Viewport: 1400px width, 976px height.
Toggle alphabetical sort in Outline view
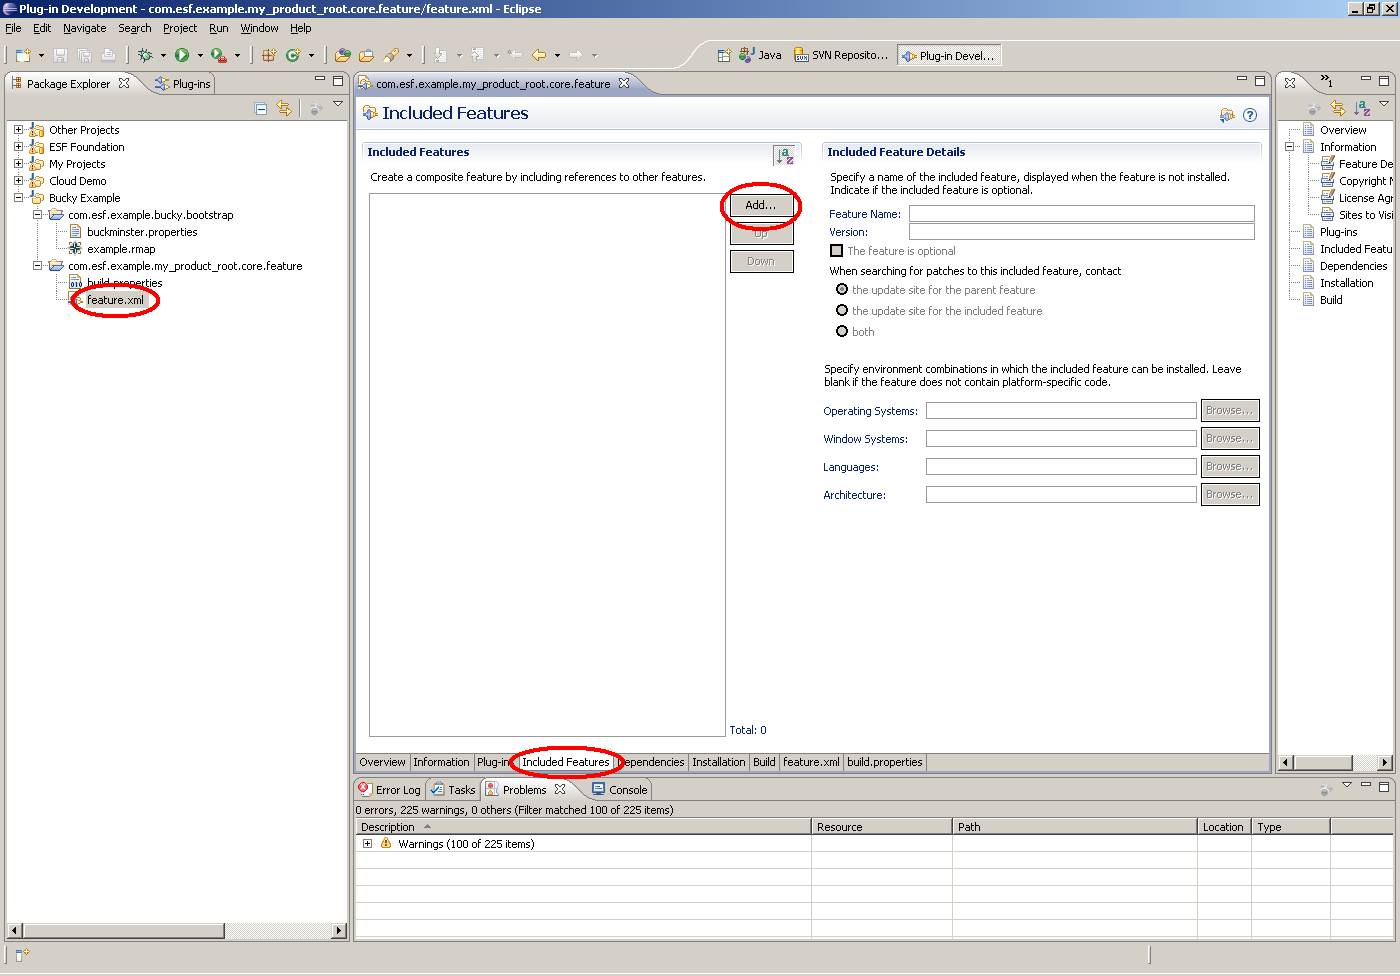coord(1362,108)
